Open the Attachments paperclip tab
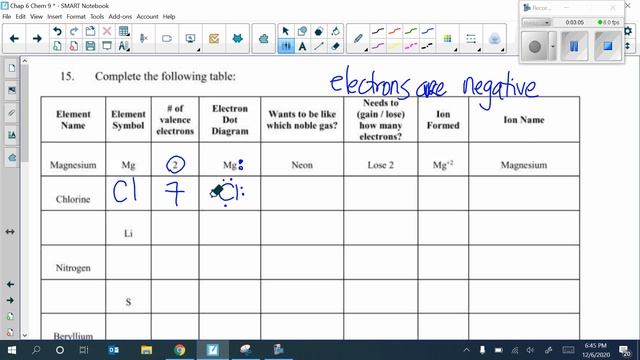 click(x=11, y=113)
